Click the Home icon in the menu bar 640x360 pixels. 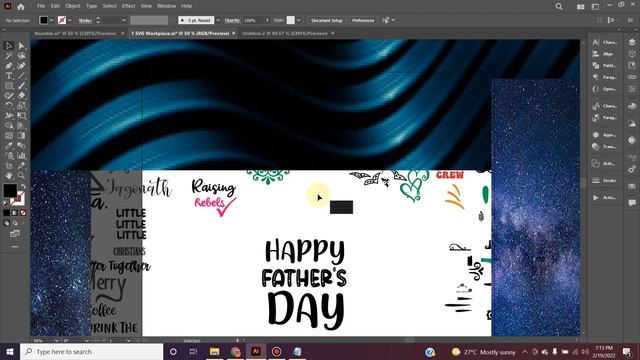click(x=21, y=7)
